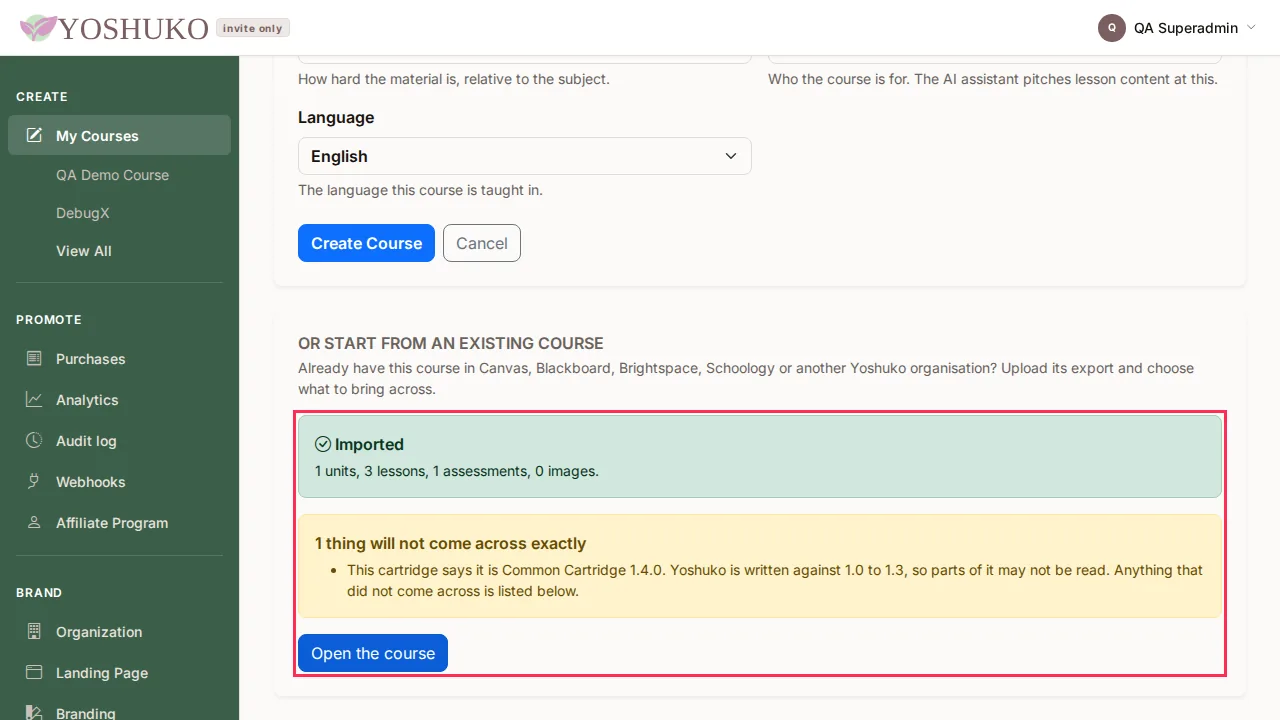1280x720 pixels.
Task: Click the Yoshuko lotus logo icon
Action: click(39, 28)
